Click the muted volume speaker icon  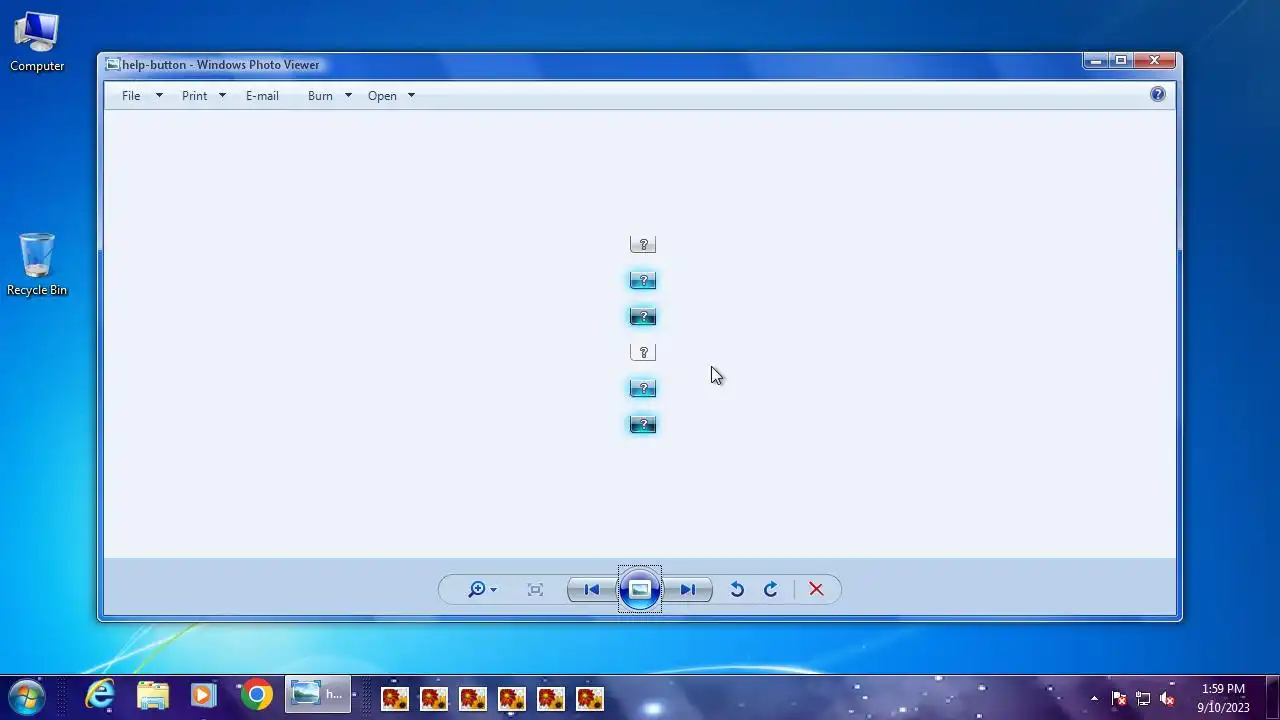(x=1166, y=698)
